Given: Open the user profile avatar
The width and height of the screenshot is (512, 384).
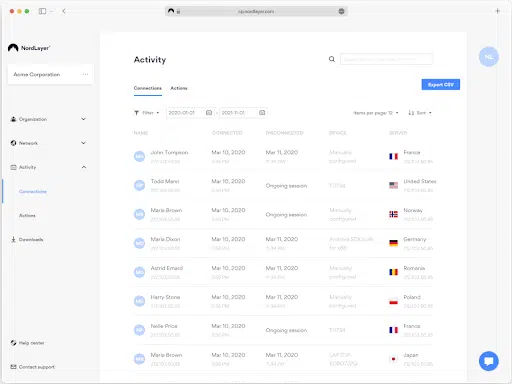Looking at the screenshot, I should click(489, 57).
